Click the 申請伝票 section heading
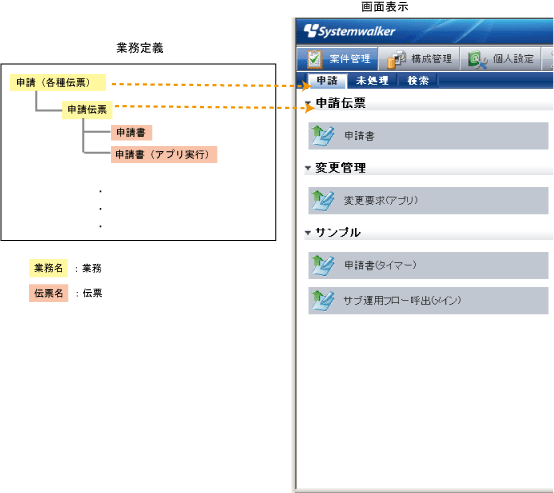The height and width of the screenshot is (493, 554). click(x=341, y=103)
